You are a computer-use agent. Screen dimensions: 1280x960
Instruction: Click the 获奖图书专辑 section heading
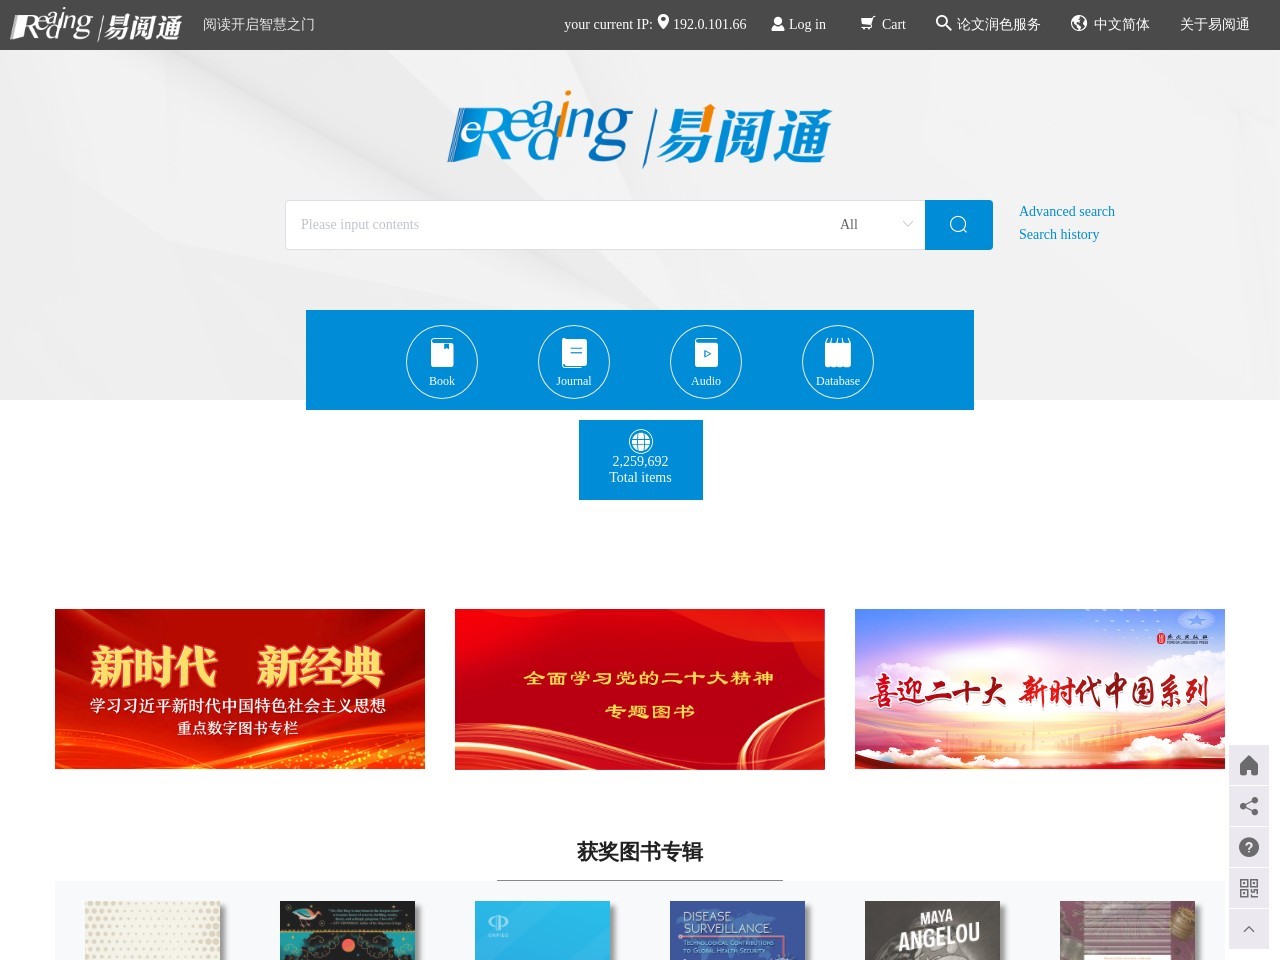(640, 852)
